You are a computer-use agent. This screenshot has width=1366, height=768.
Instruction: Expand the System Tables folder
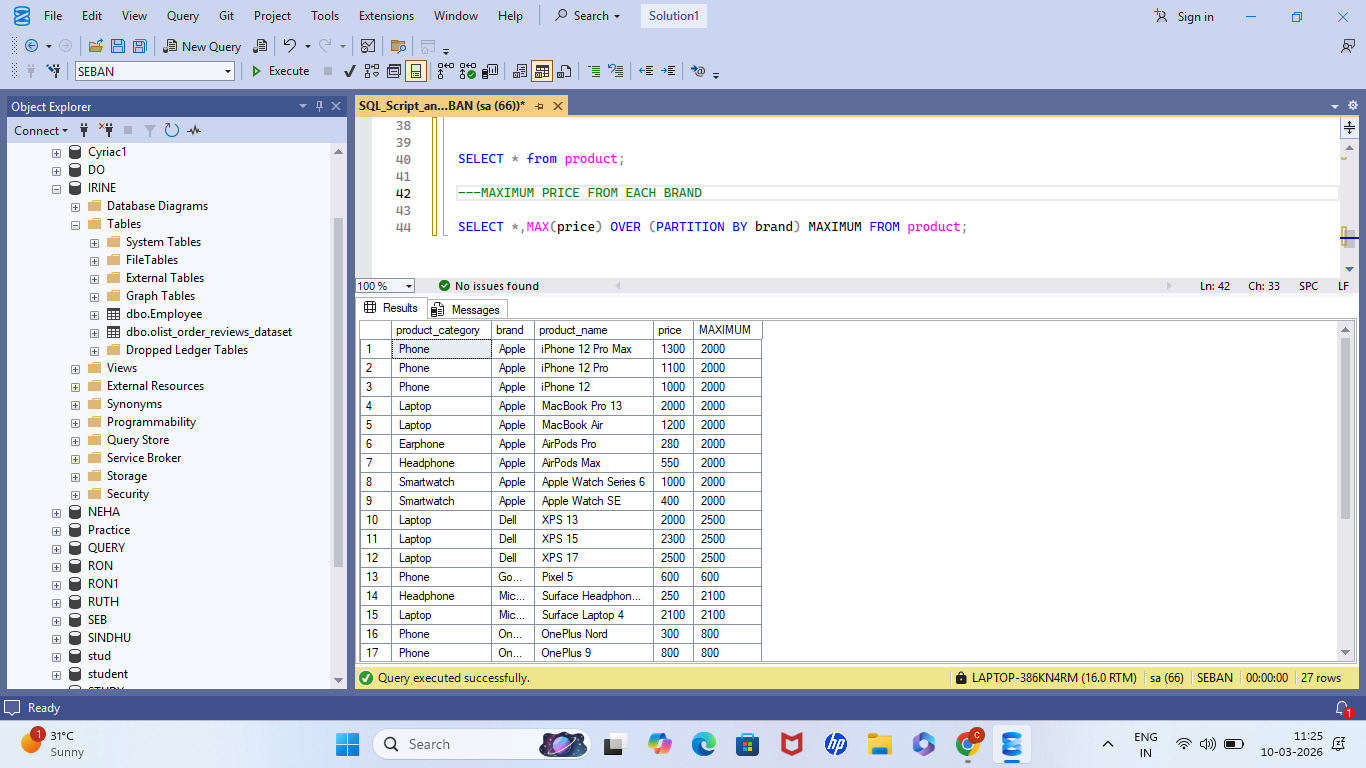coord(94,242)
